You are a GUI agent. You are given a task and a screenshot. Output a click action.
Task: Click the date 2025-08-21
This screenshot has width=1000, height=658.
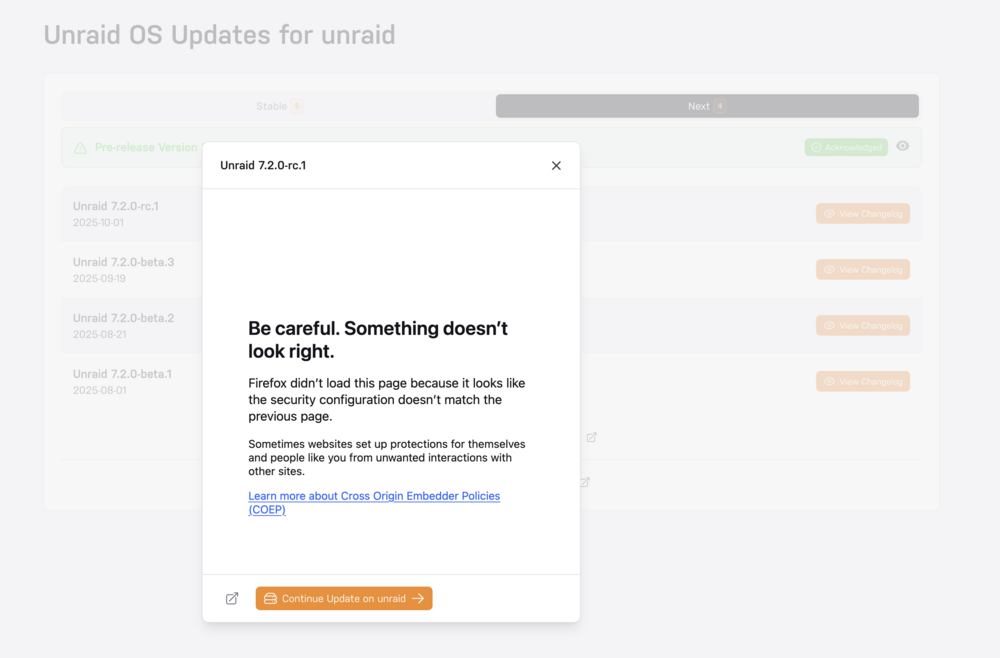coord(99,334)
